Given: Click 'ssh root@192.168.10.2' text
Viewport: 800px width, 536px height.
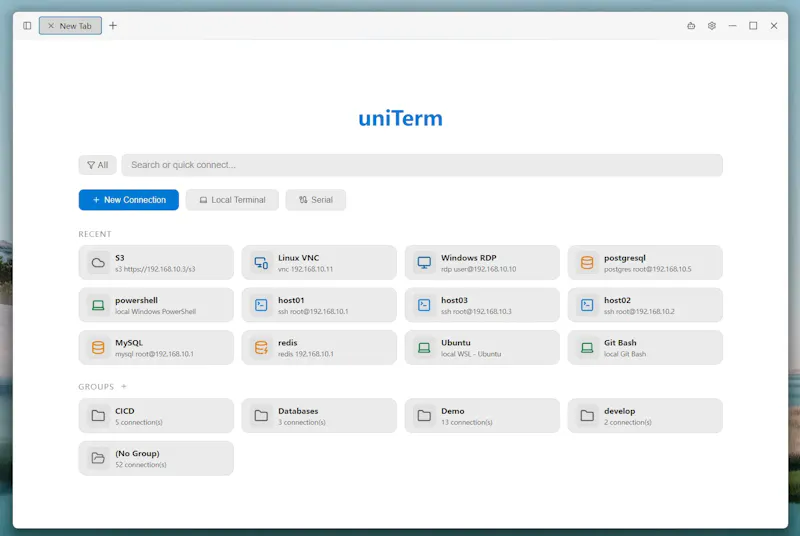Looking at the screenshot, I should click(639, 312).
